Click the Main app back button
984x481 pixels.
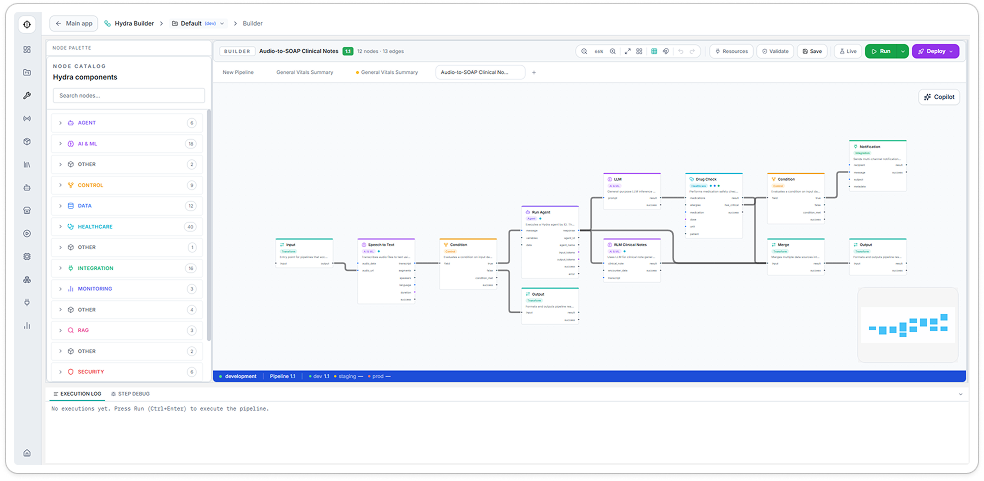tap(74, 23)
